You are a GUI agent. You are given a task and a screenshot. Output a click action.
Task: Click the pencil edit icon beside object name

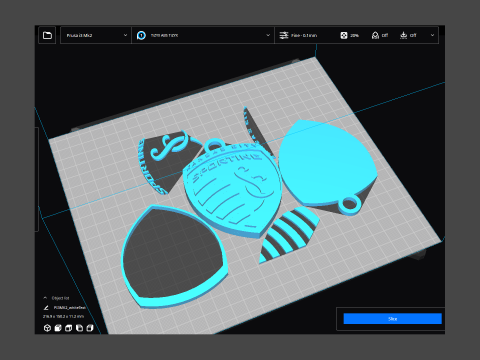click(x=46, y=307)
